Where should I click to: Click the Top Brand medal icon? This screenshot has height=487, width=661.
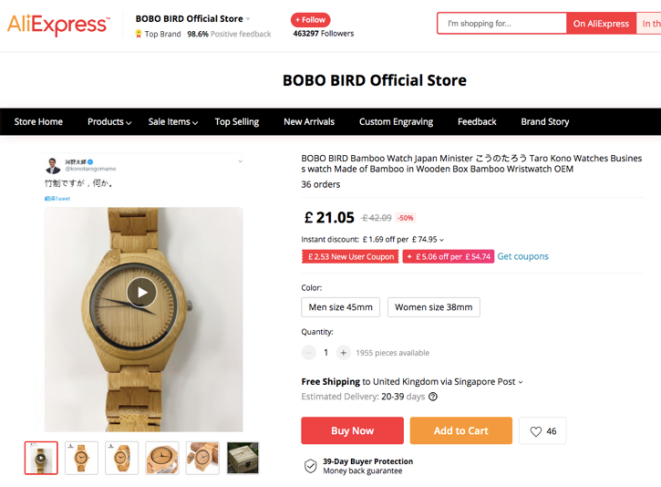pos(139,34)
